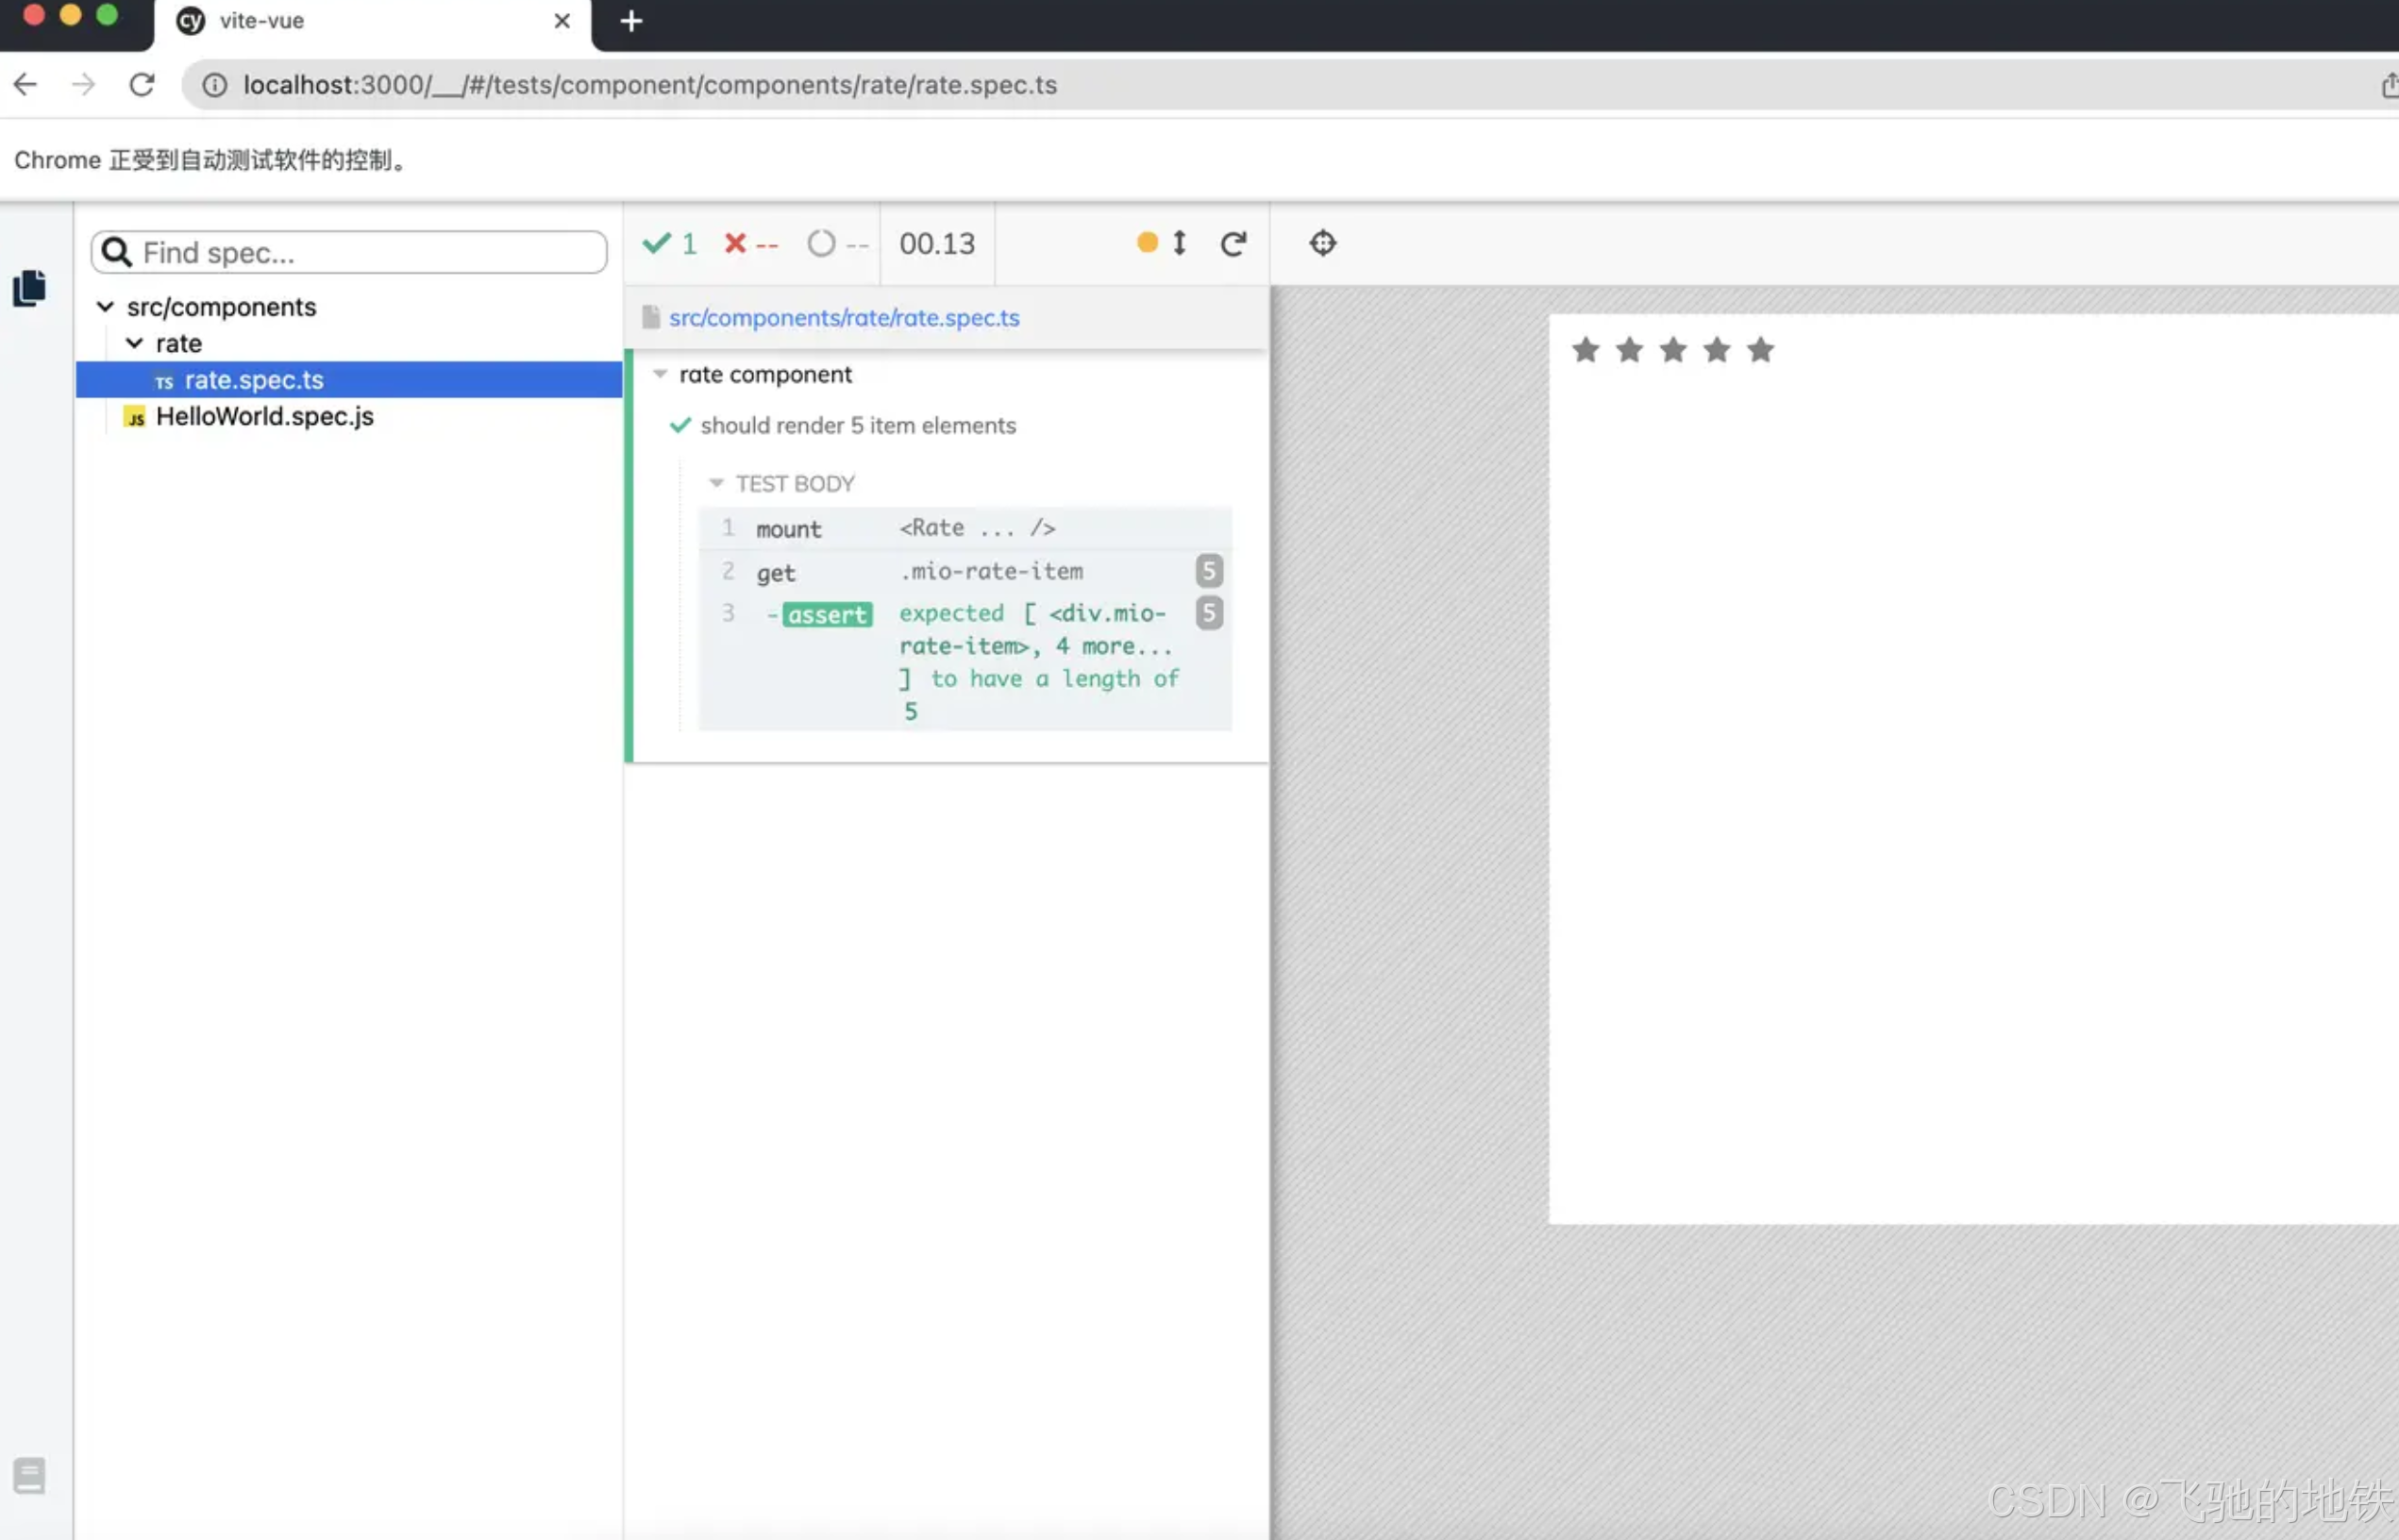Reload the browser page
This screenshot has height=1540, width=2399.
click(142, 85)
